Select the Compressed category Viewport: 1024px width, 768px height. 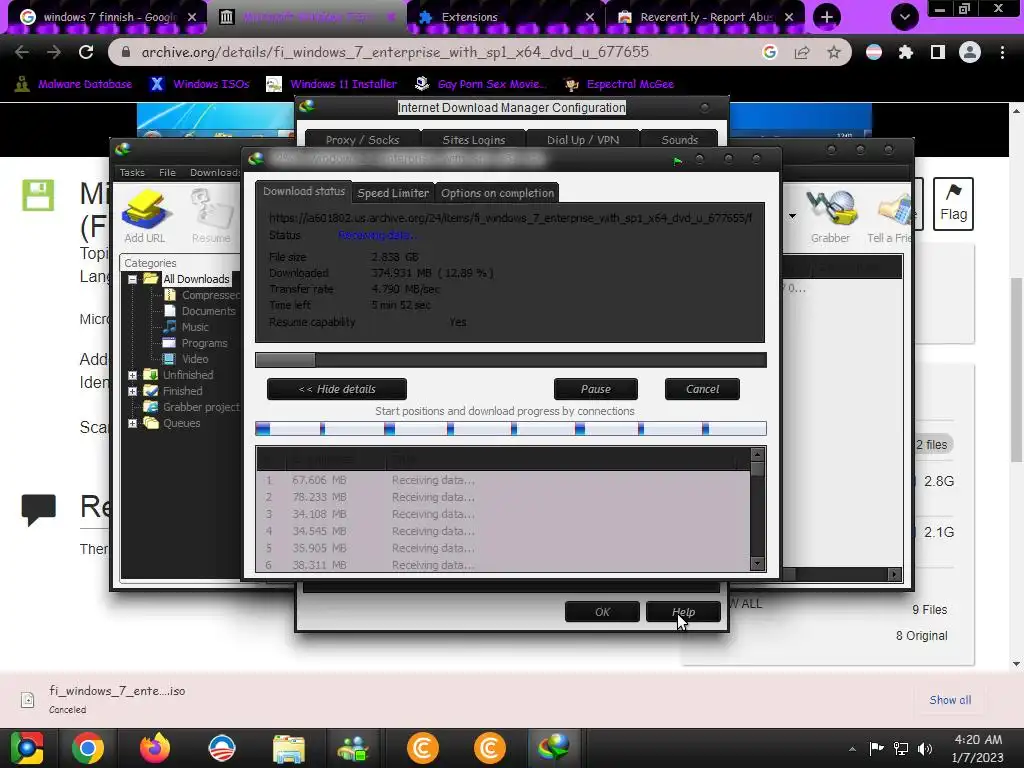pos(202,295)
